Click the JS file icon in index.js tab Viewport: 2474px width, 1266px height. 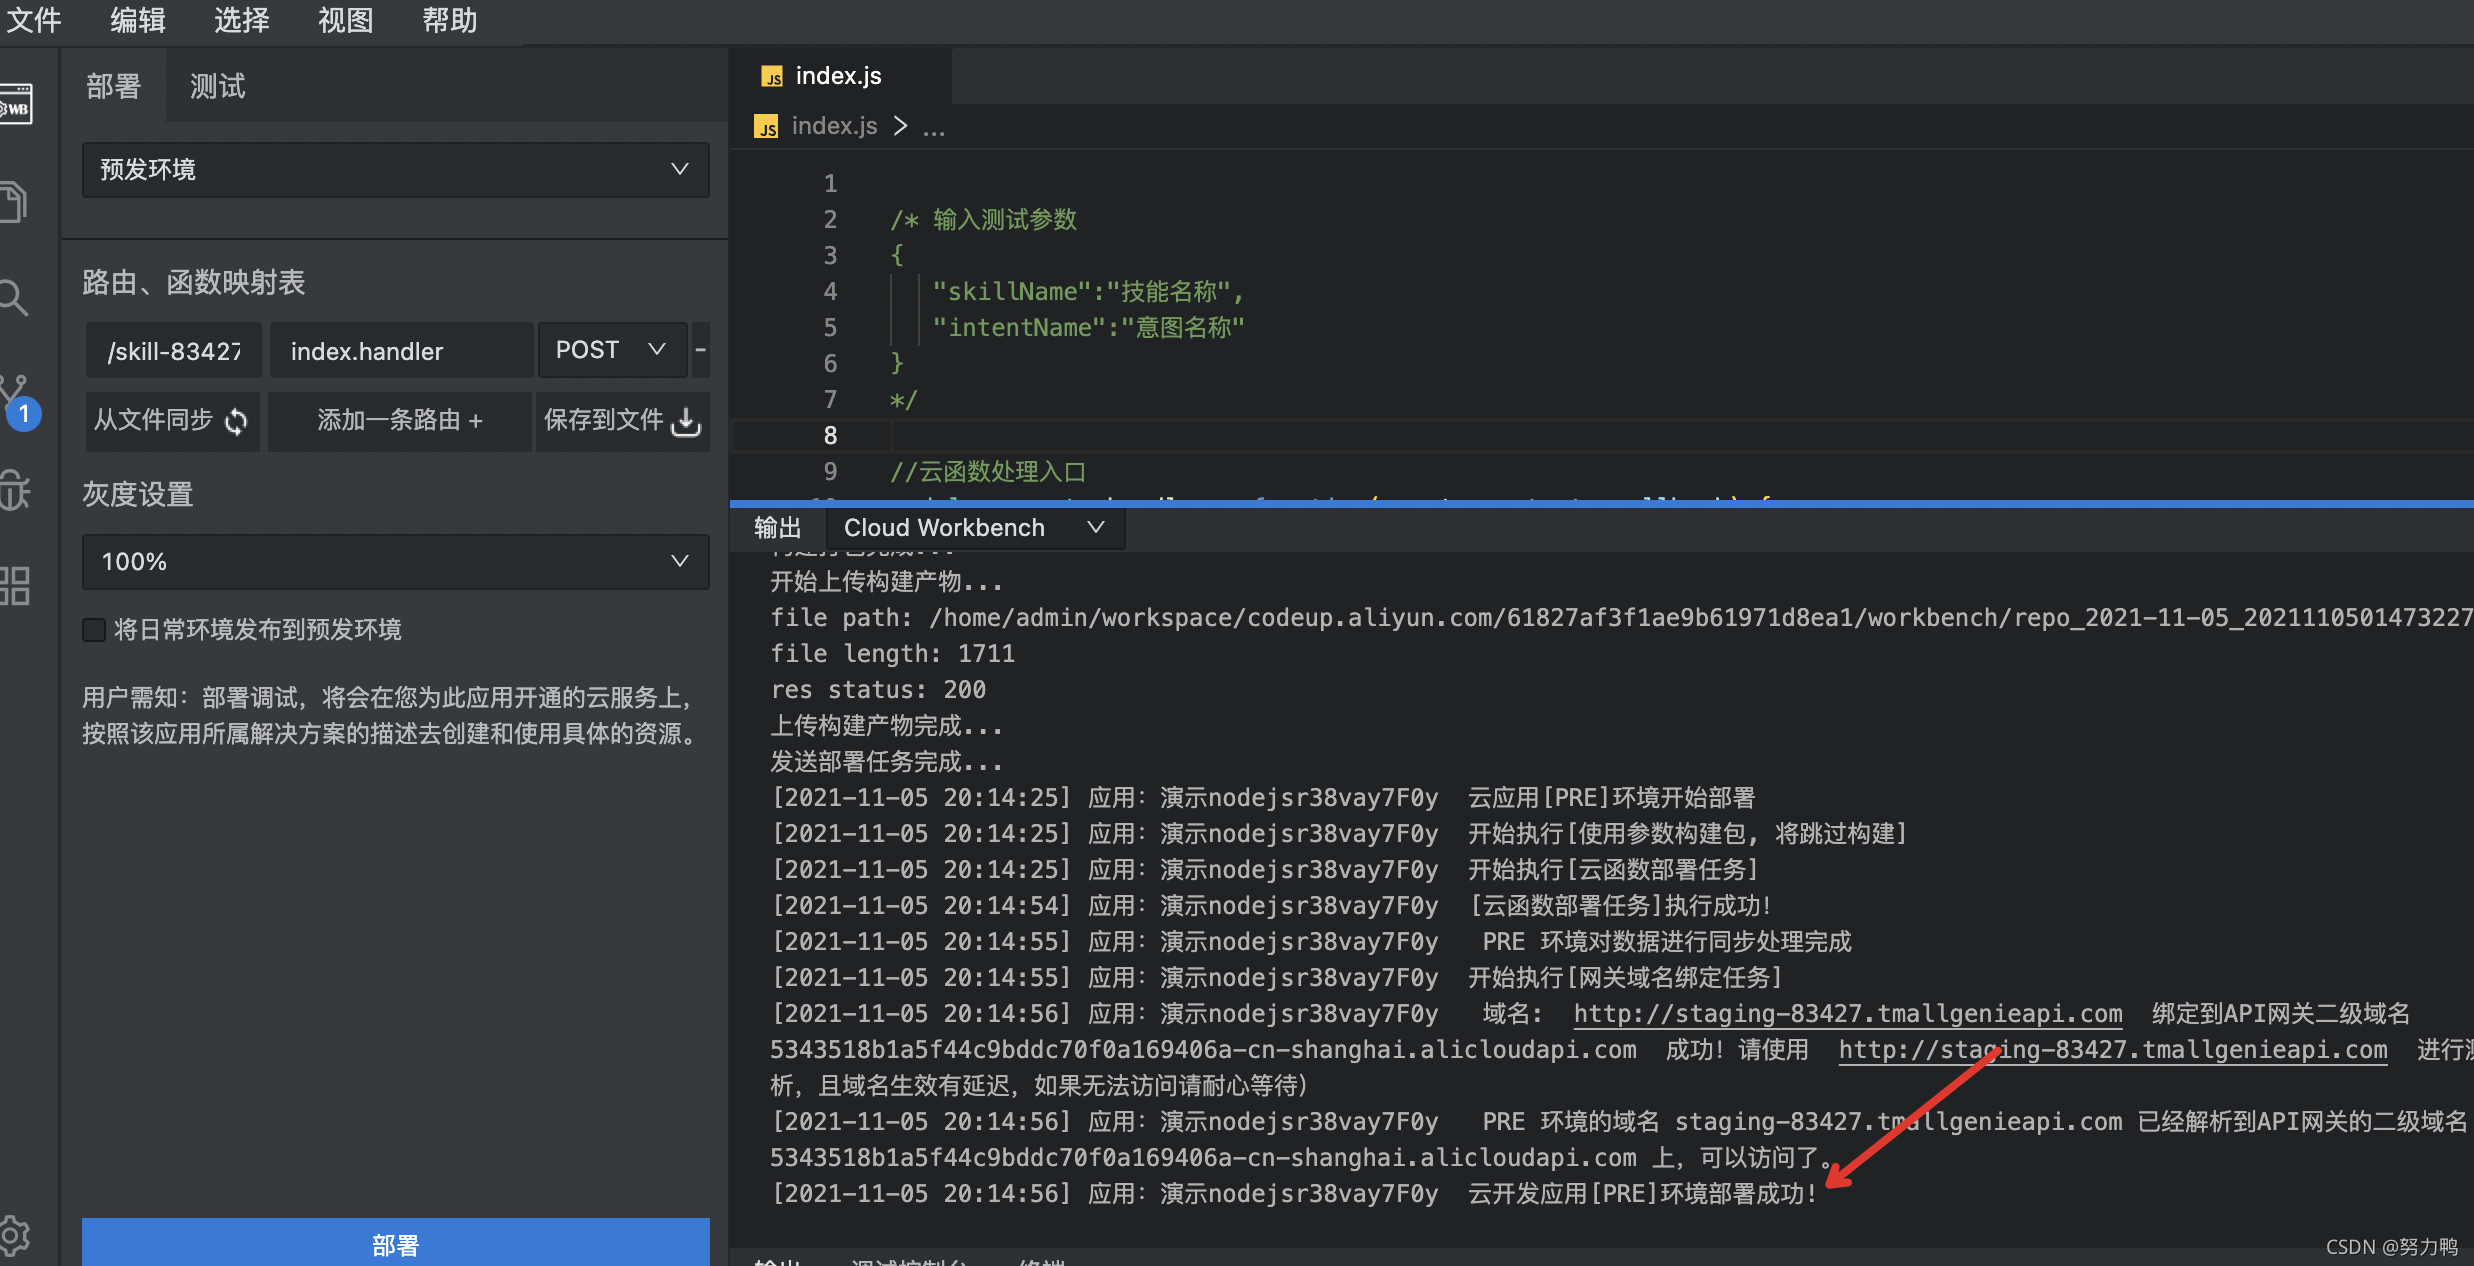tap(772, 77)
